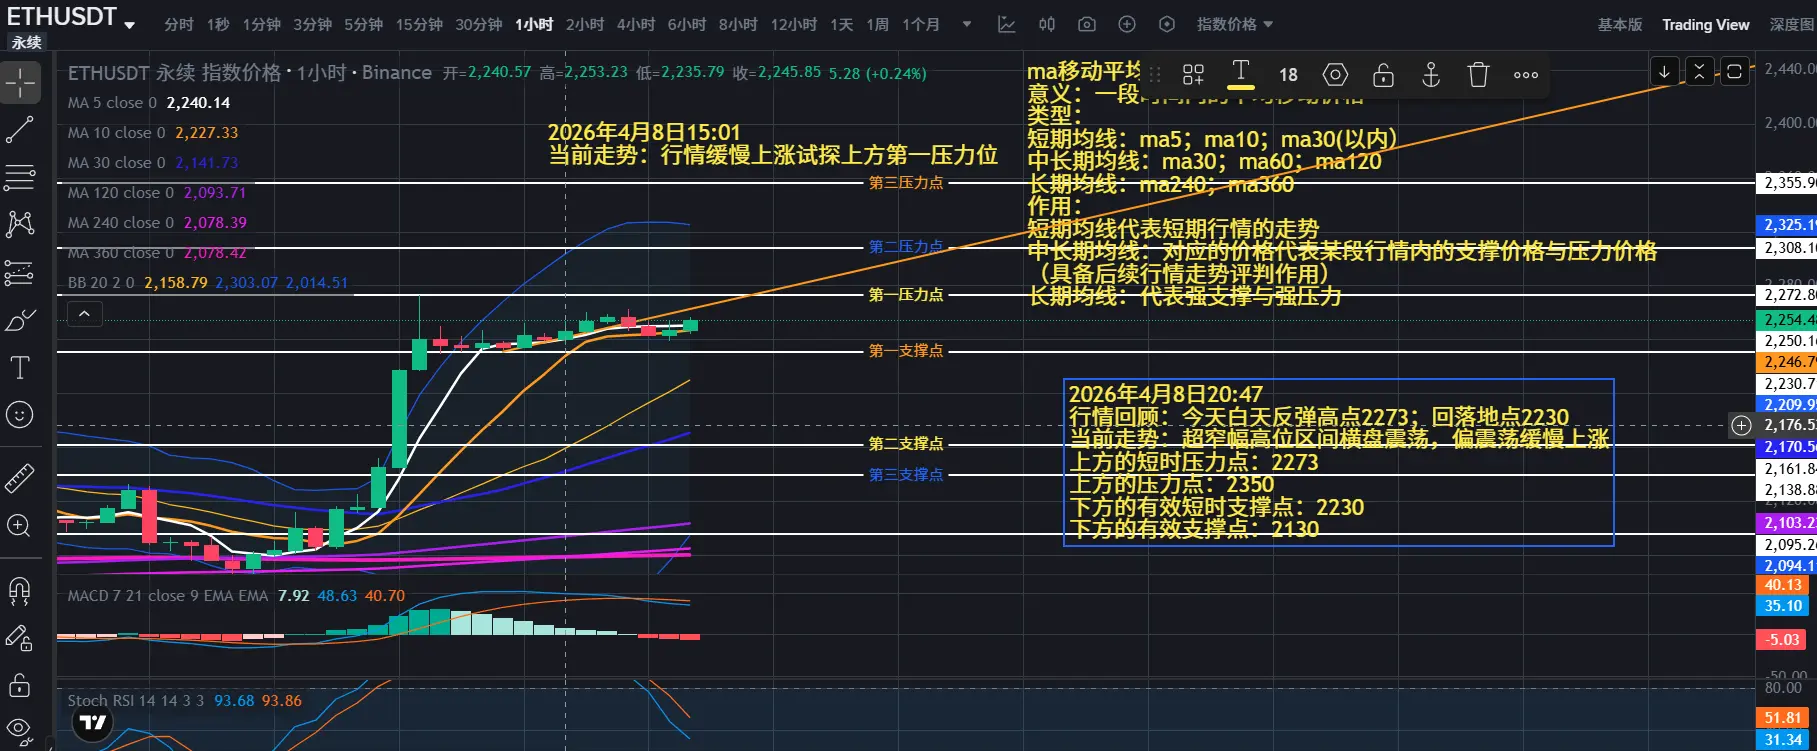Image resolution: width=1817 pixels, height=751 pixels.
Task: Switch to 基本版 chart view
Action: [x=1620, y=24]
